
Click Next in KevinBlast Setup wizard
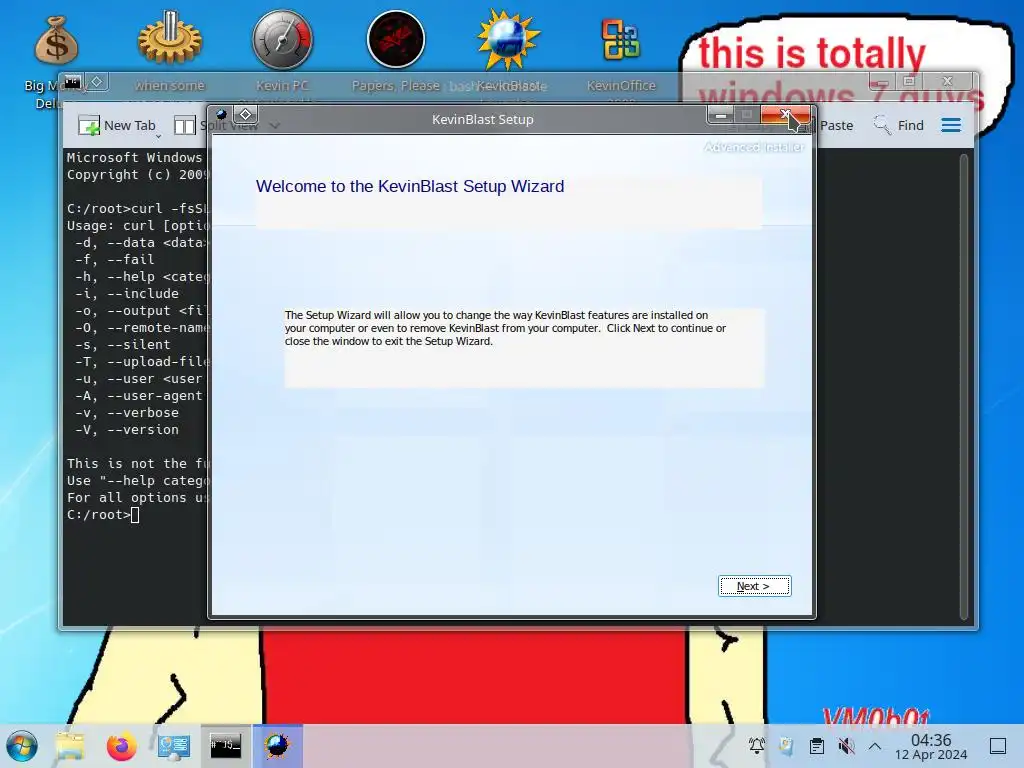pyautogui.click(x=754, y=586)
